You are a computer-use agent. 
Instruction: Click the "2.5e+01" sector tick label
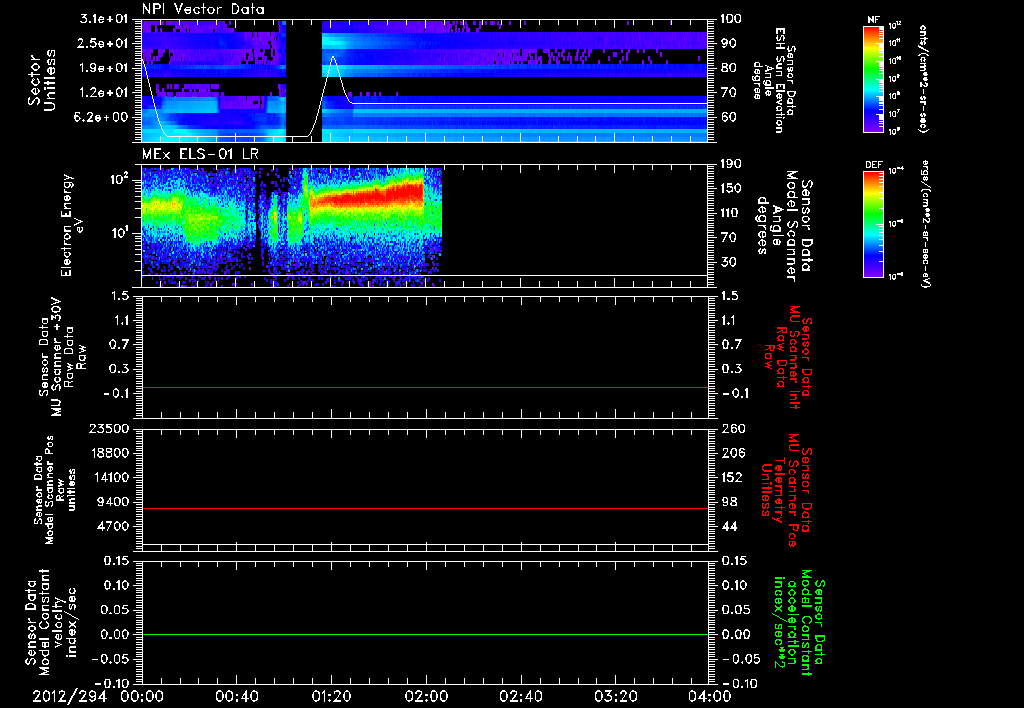(x=101, y=43)
